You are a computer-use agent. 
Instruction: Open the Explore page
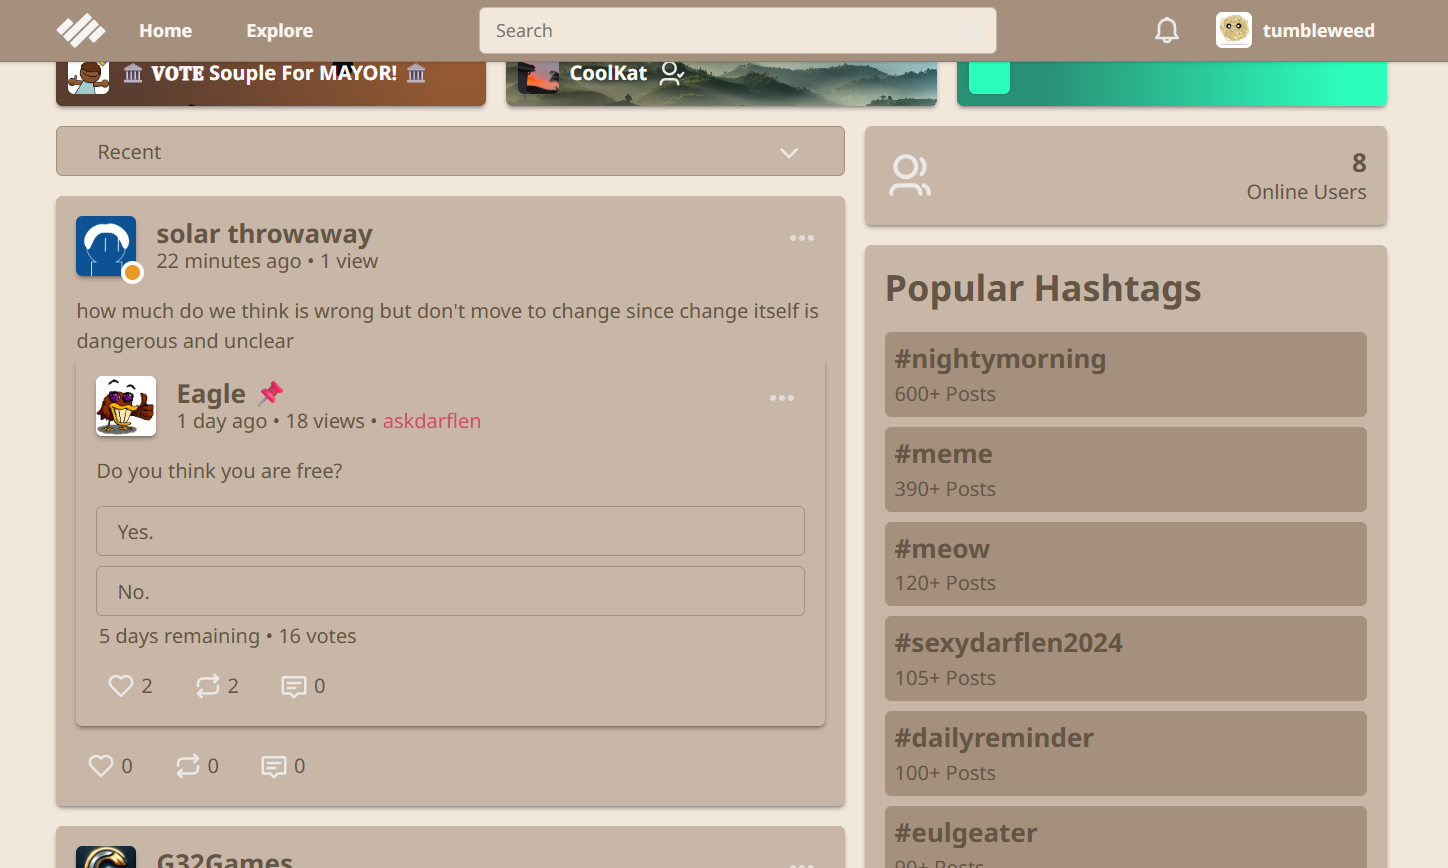pyautogui.click(x=279, y=31)
